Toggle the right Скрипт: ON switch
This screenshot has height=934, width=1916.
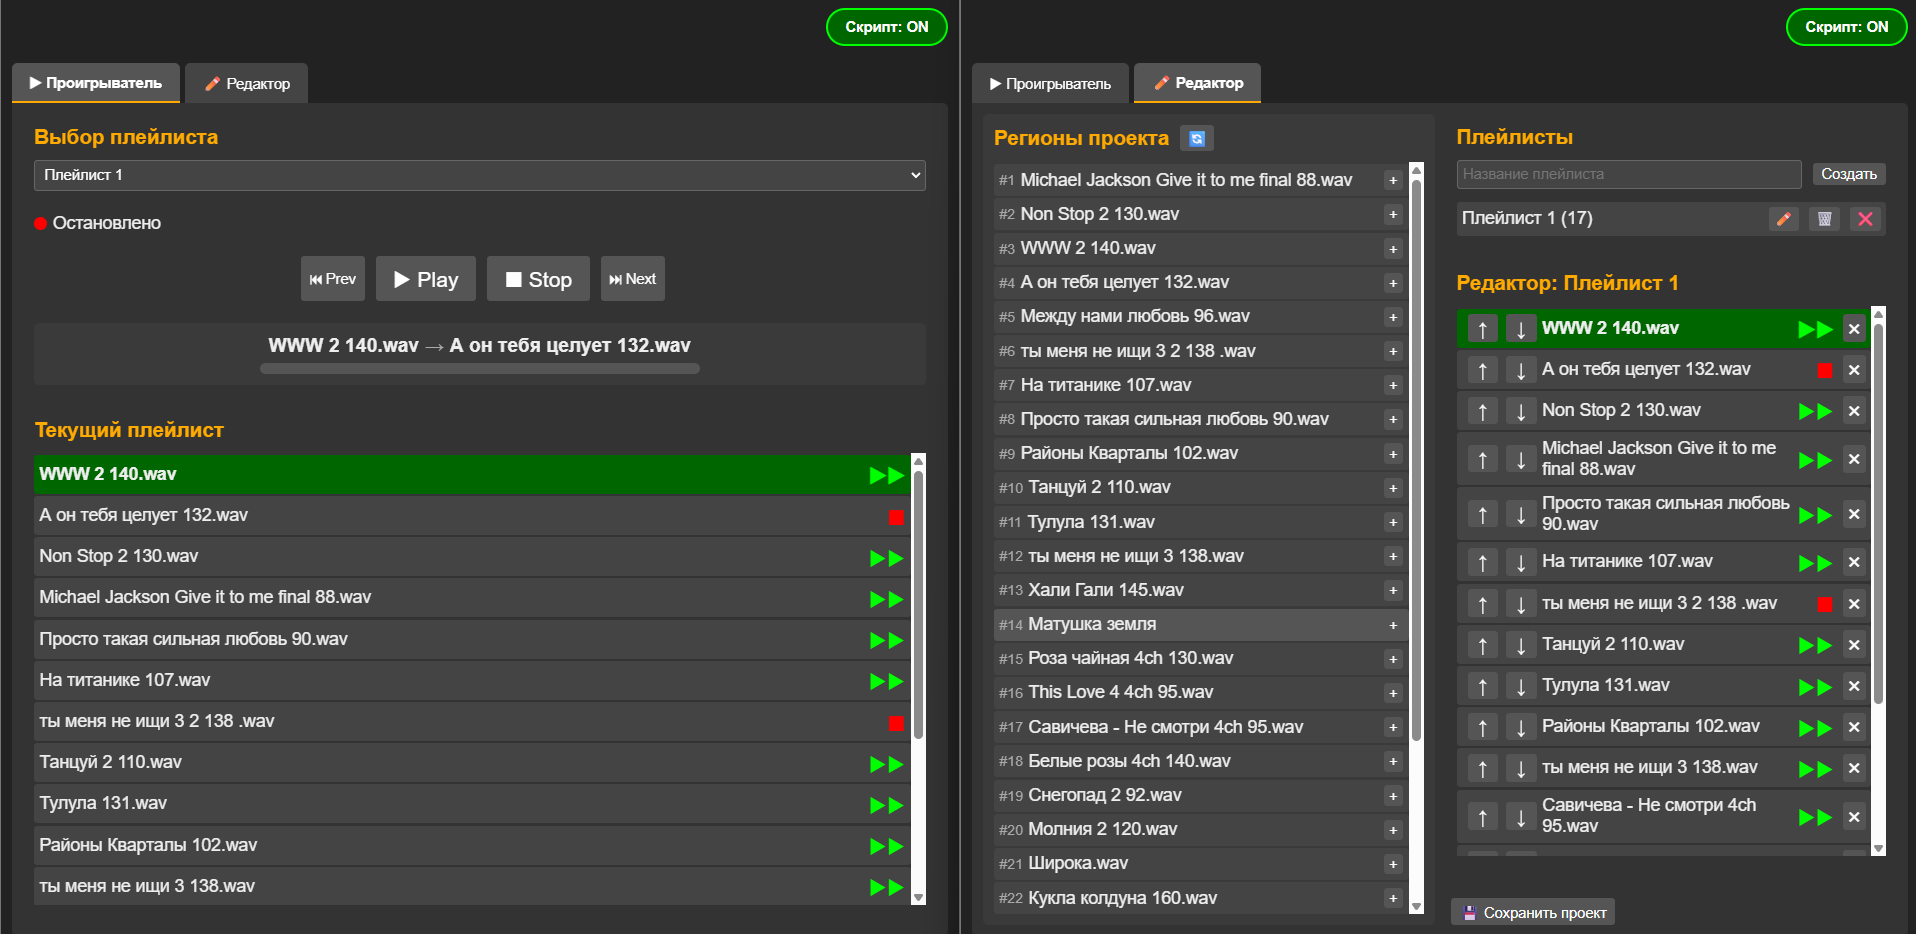[x=1846, y=27]
